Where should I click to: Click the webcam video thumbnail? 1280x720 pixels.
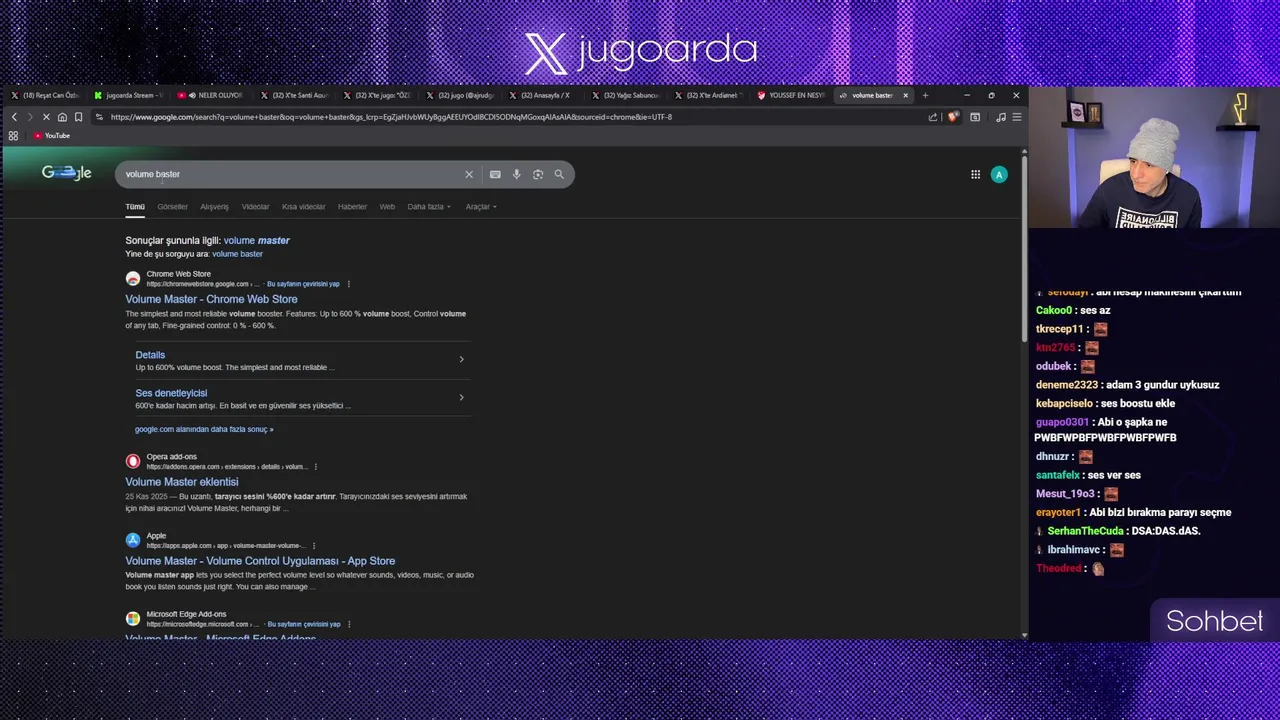tap(1154, 158)
